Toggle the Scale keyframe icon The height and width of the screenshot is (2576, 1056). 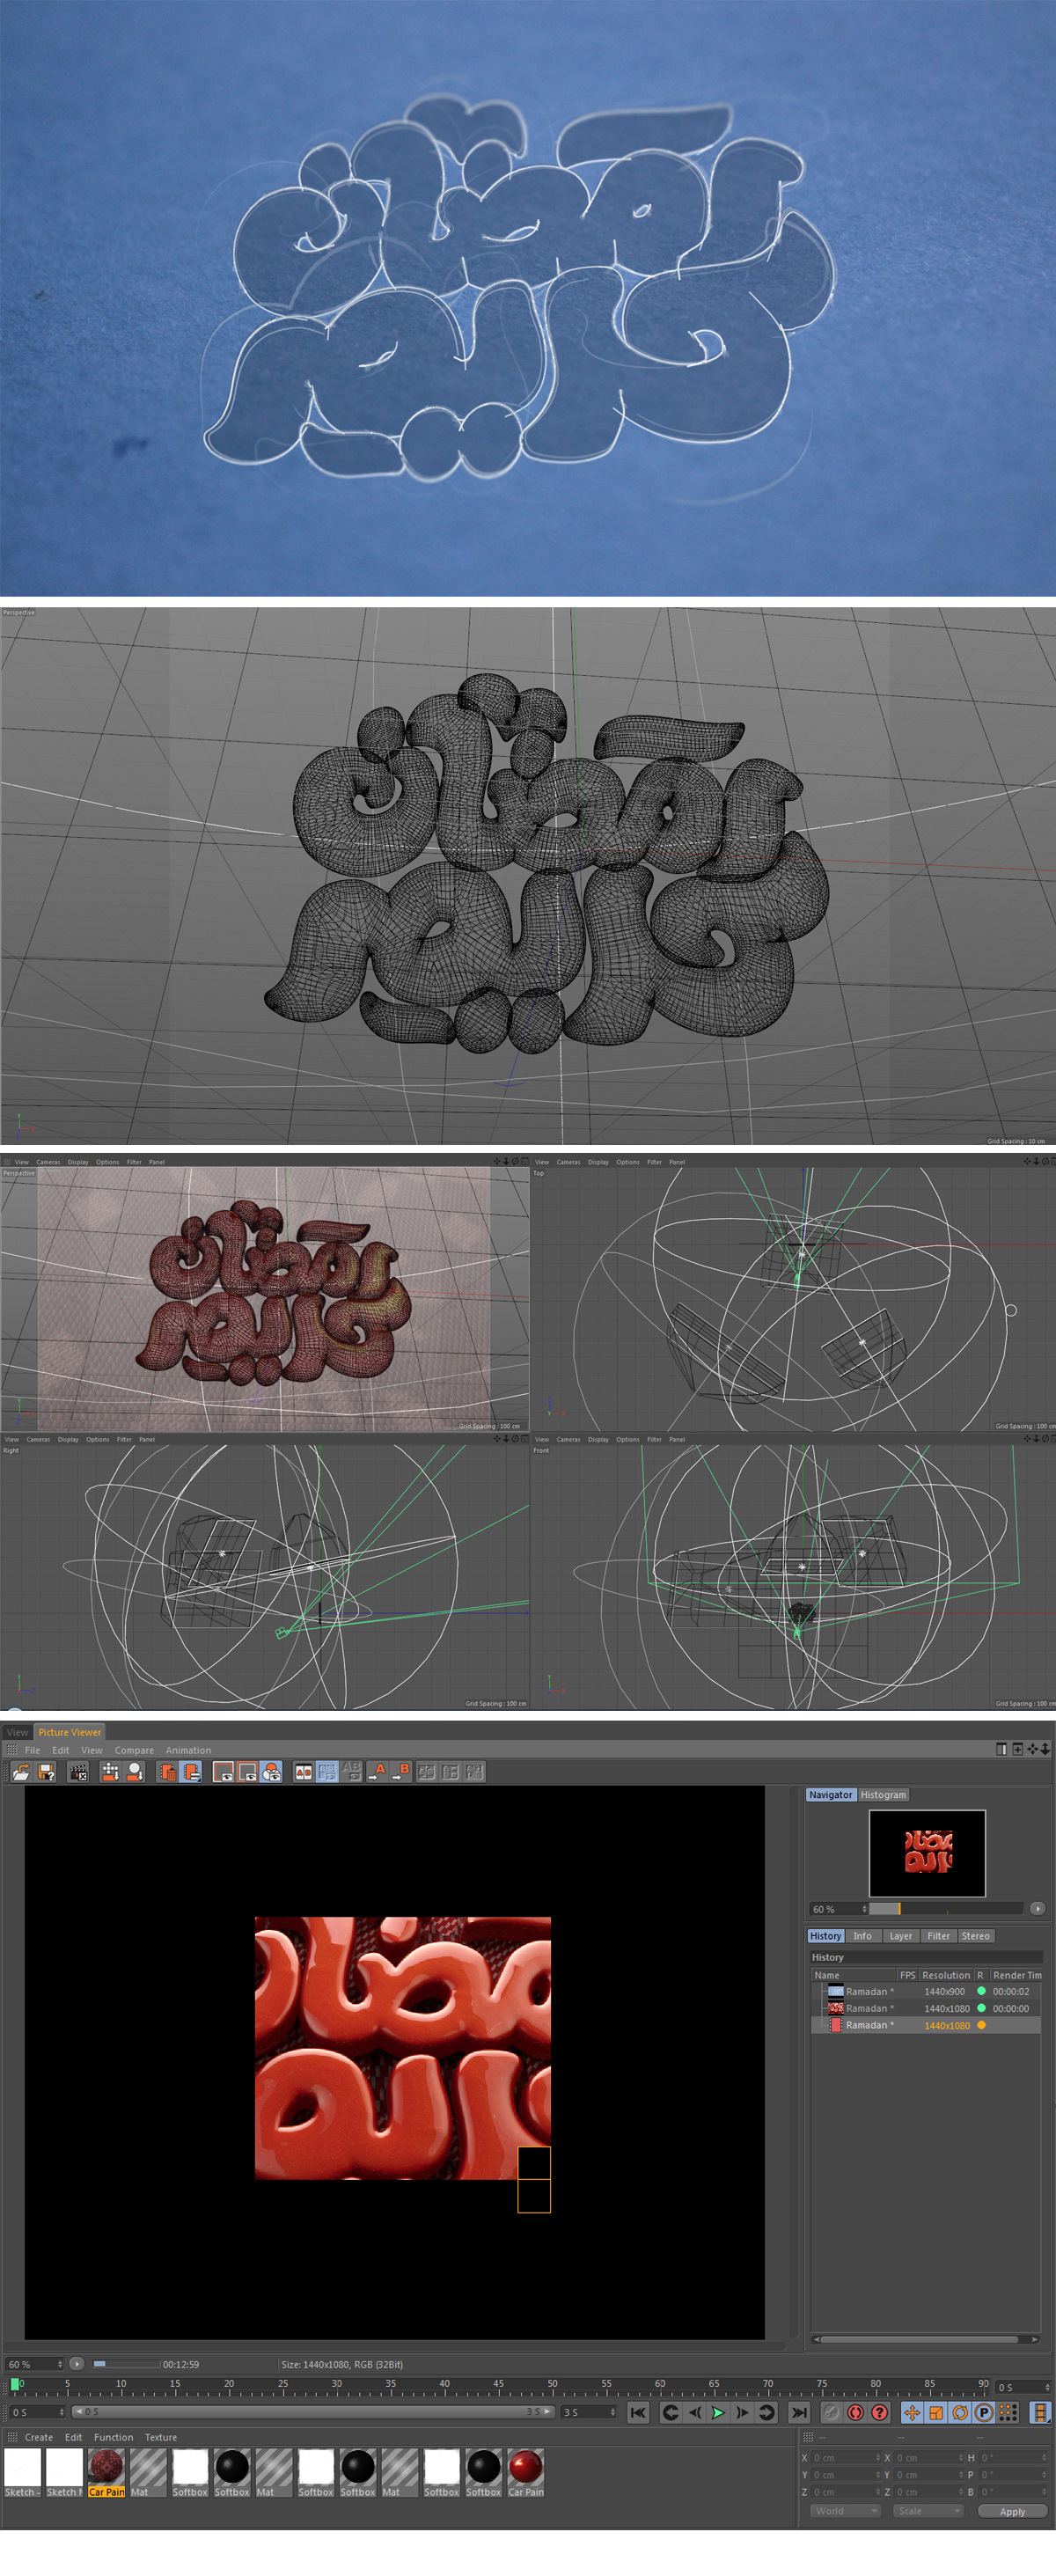[x=936, y=2413]
